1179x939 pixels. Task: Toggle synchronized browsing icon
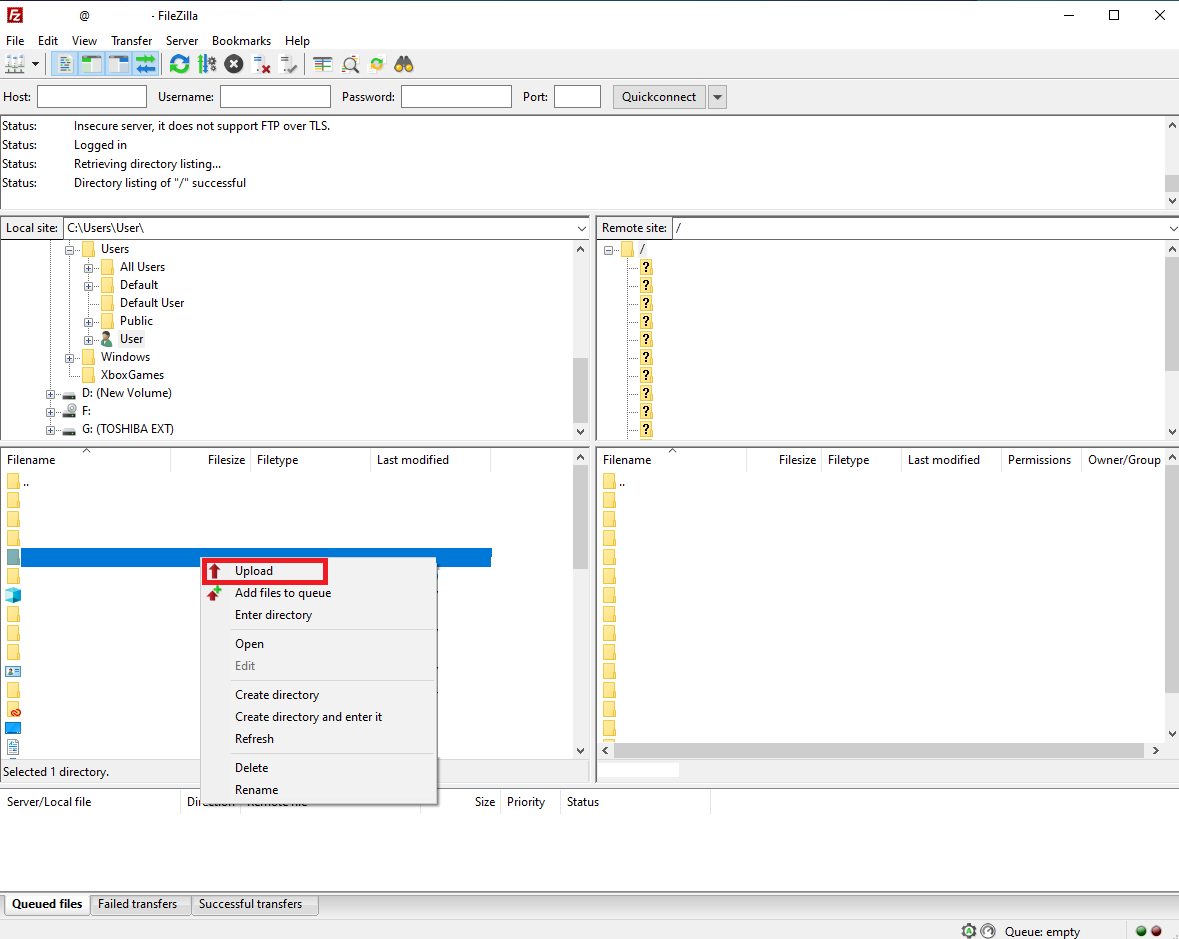[x=377, y=65]
